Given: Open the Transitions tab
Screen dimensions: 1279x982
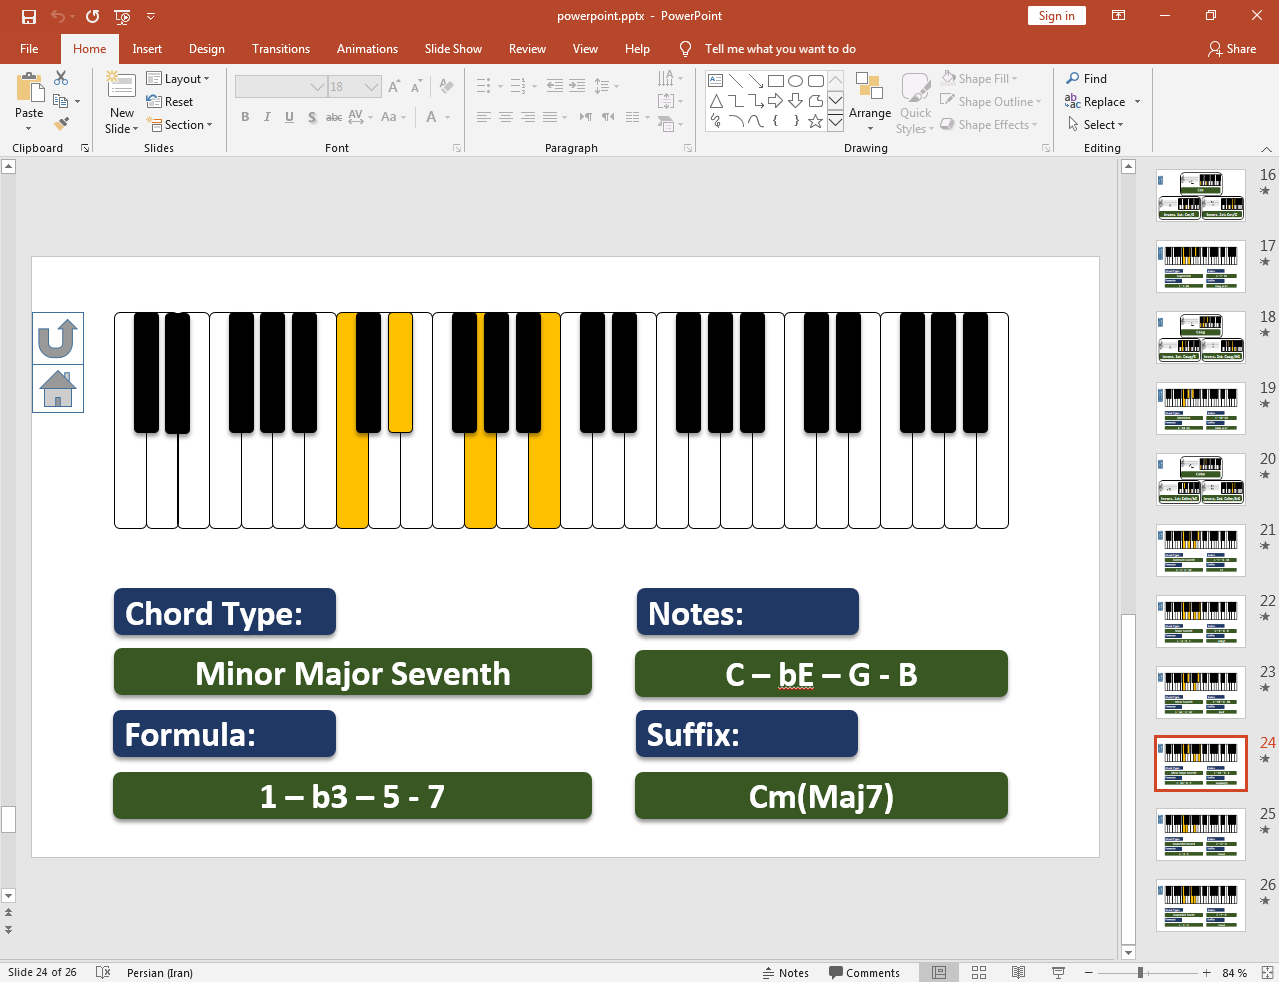Looking at the screenshot, I should click(281, 49).
